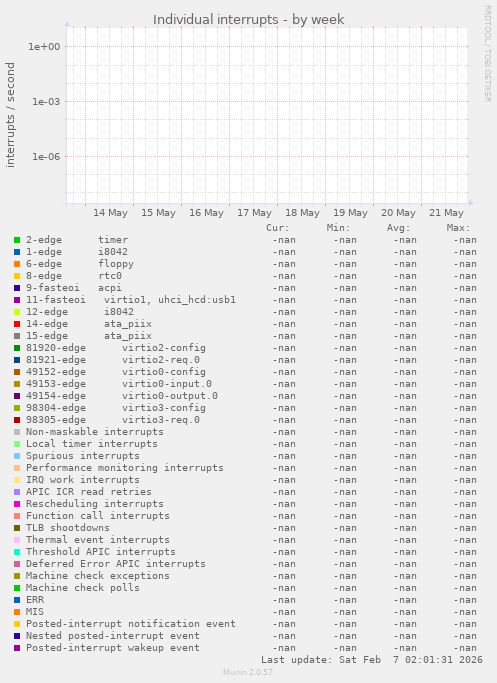Screen dimensions: 497x683
Task: Click the 1e-03 y-axis tick label
Action: tap(46, 101)
